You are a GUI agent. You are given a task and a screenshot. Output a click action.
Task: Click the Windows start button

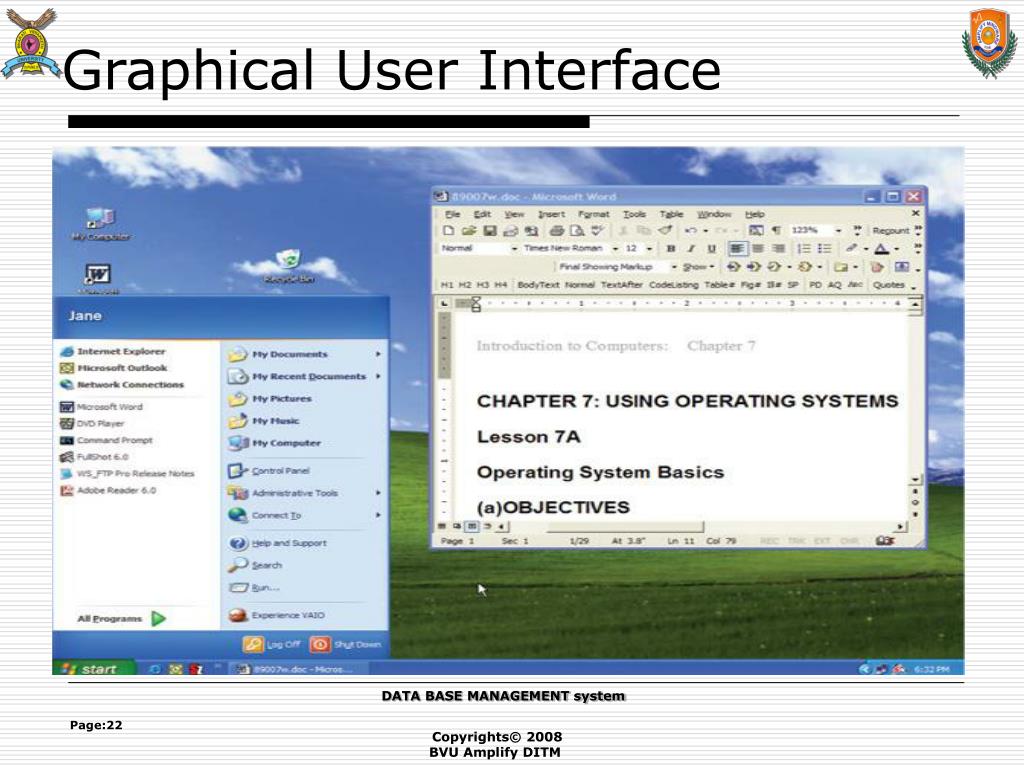tap(95, 668)
